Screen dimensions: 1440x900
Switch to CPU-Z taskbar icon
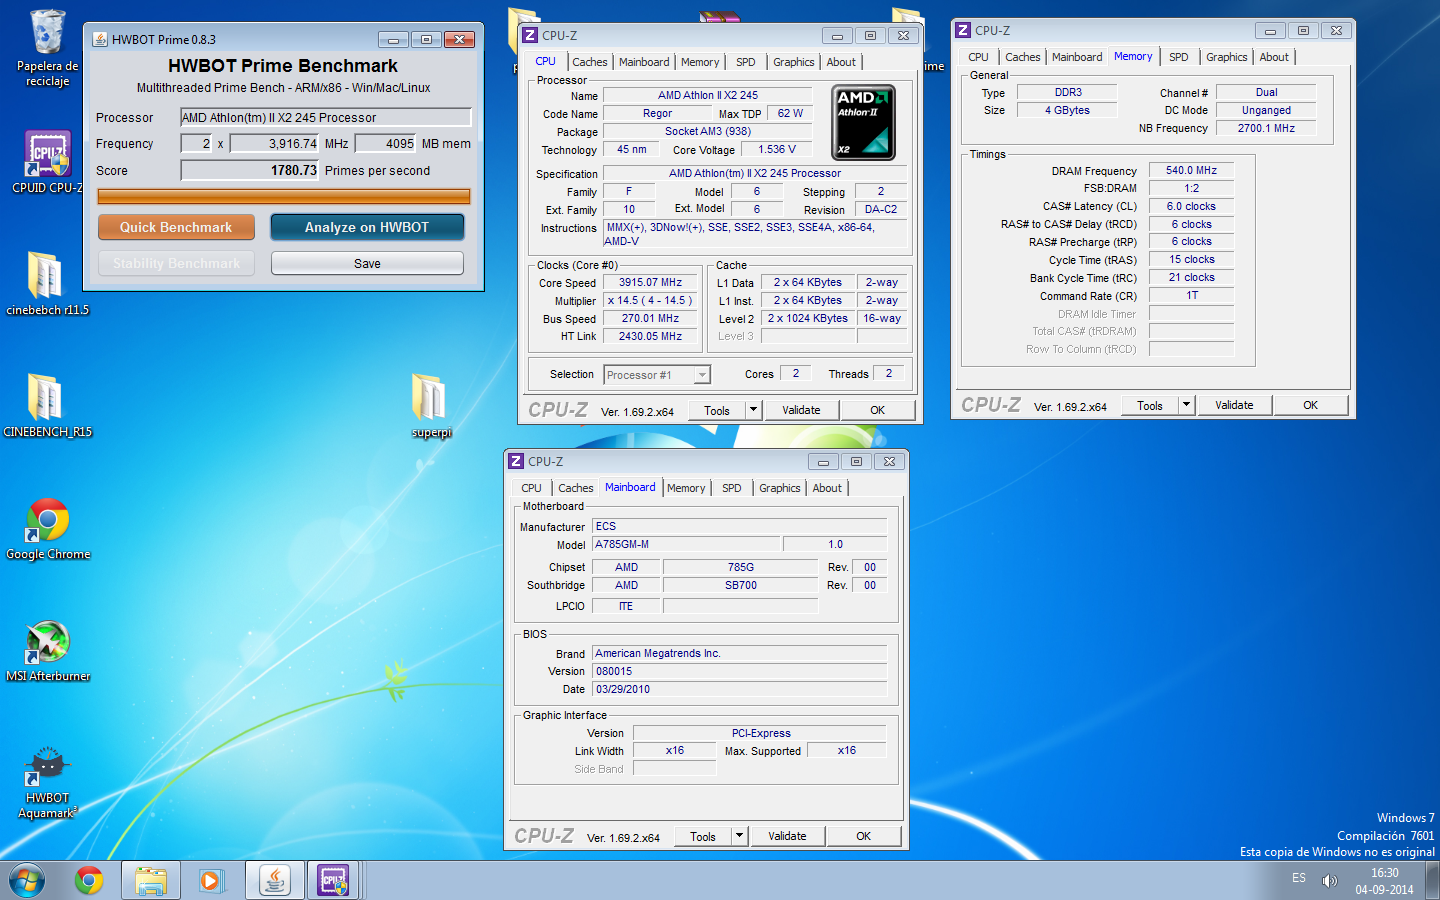click(333, 880)
